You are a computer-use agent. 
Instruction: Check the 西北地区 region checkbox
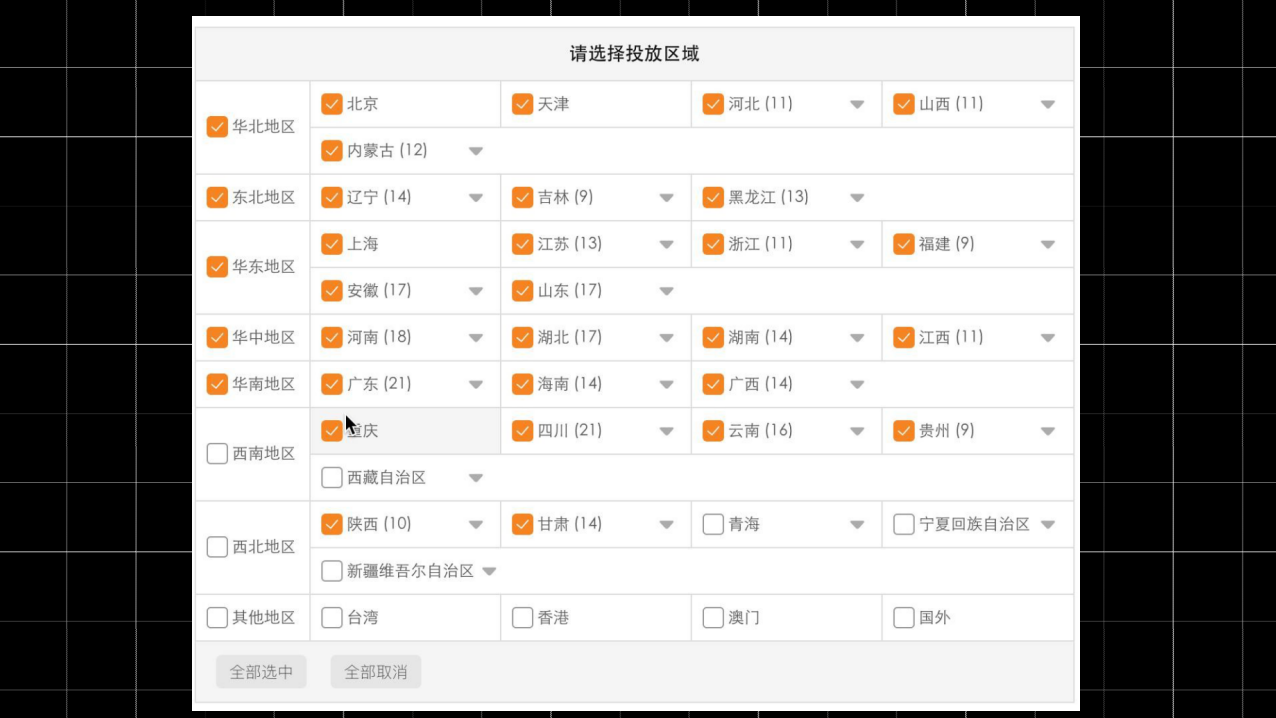click(x=217, y=547)
